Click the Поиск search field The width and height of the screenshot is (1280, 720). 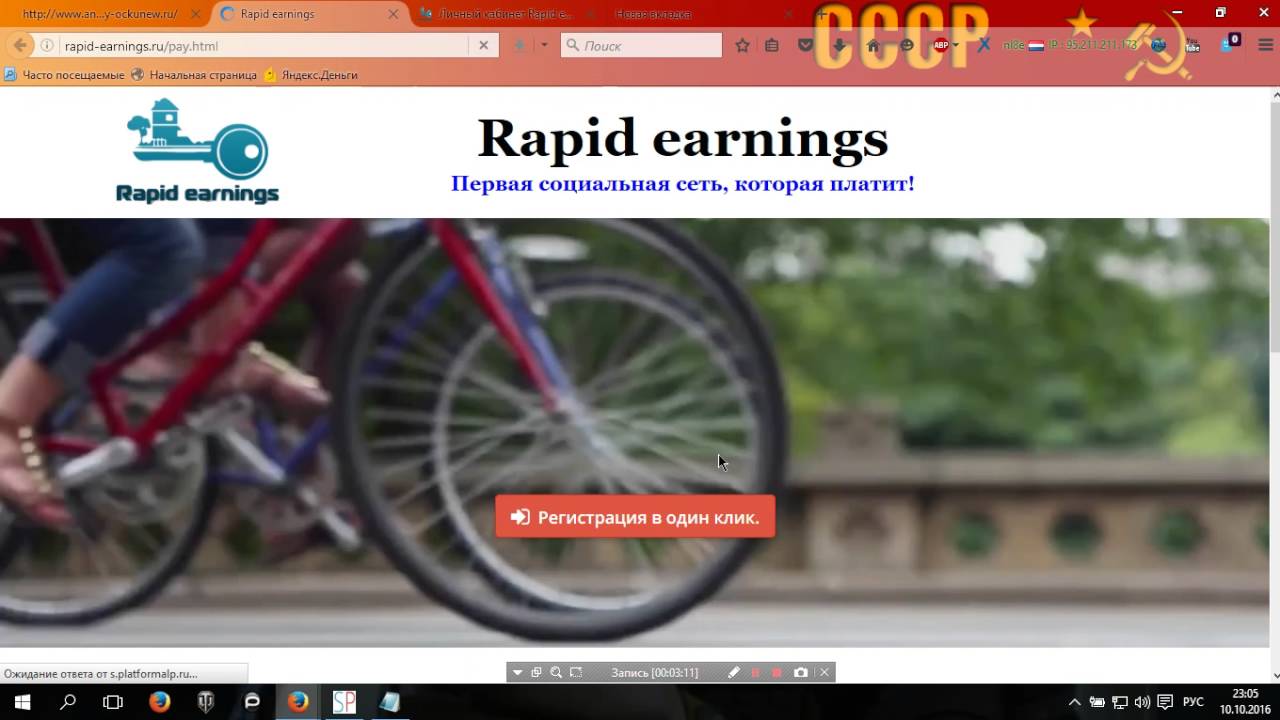[x=641, y=45]
